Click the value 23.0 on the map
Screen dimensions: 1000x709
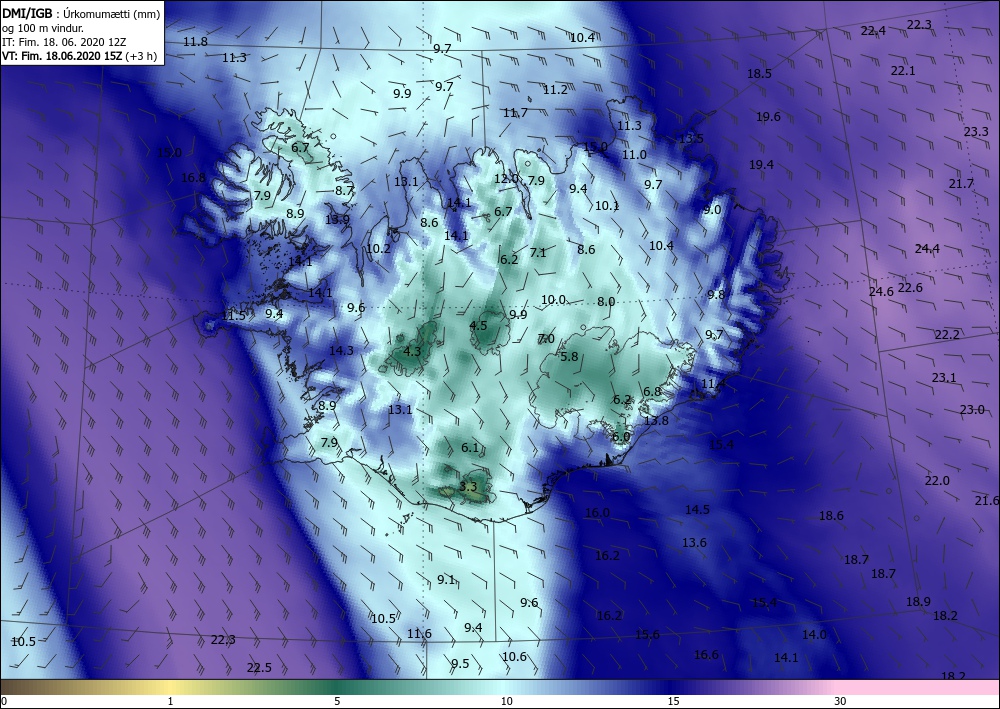(972, 410)
